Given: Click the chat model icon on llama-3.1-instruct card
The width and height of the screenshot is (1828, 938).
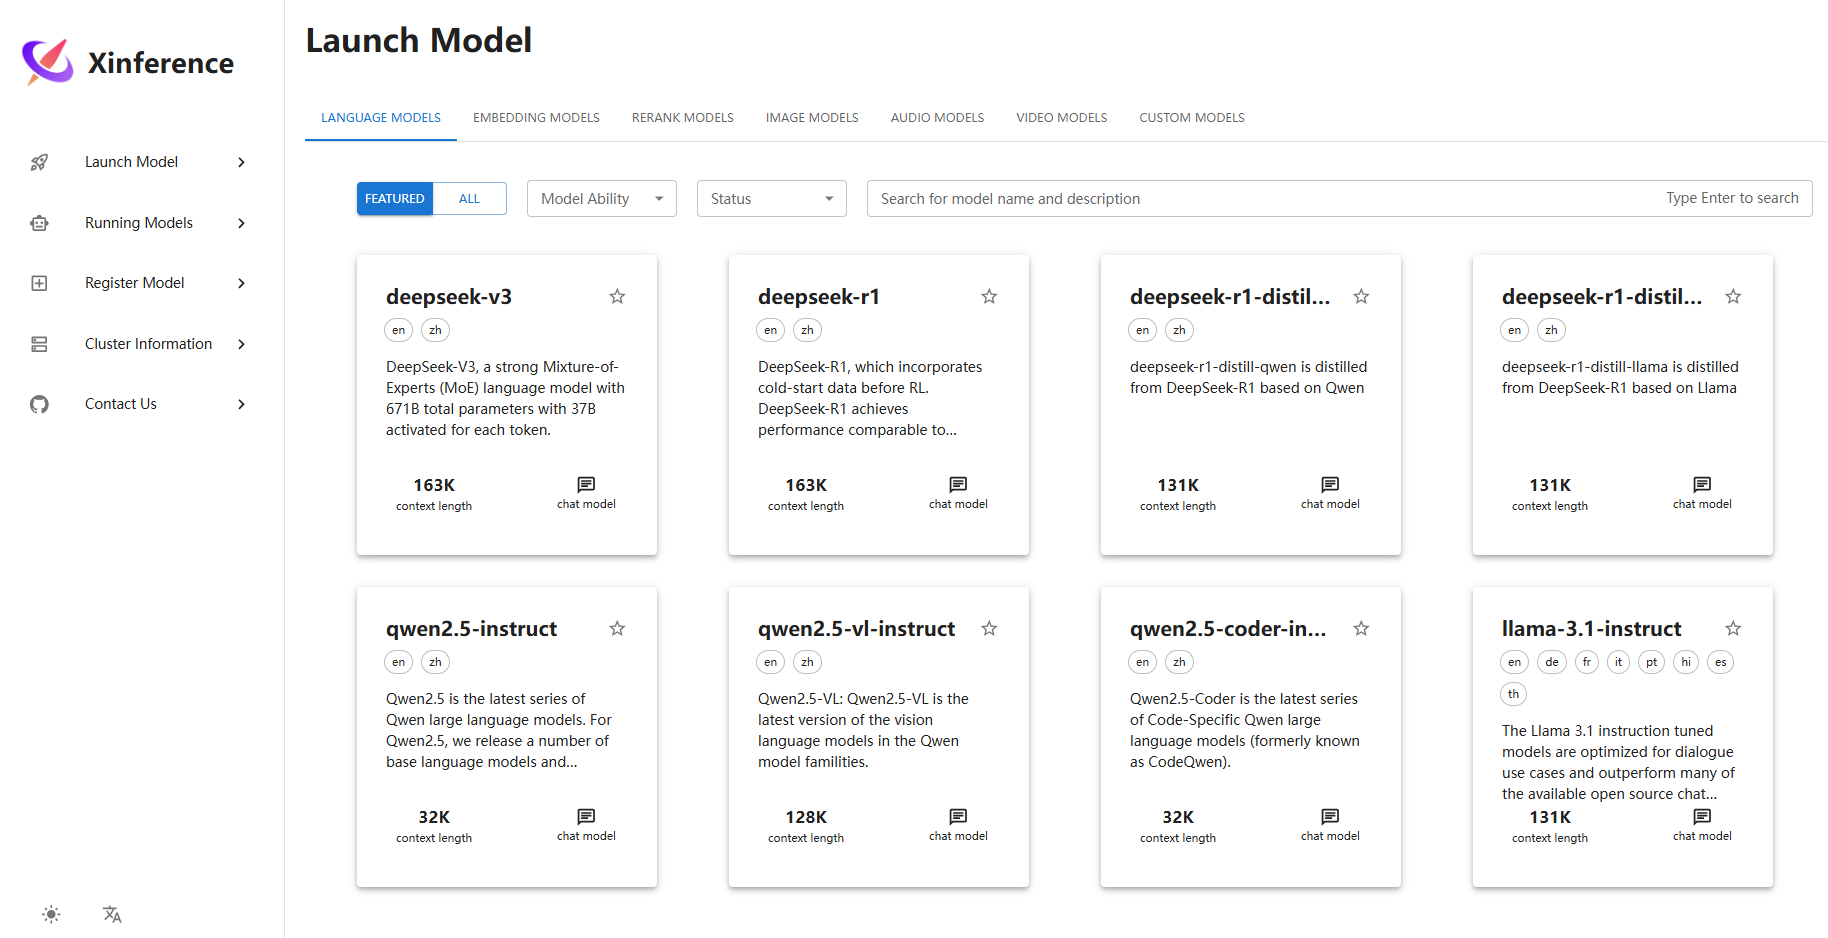Looking at the screenshot, I should [x=1702, y=817].
